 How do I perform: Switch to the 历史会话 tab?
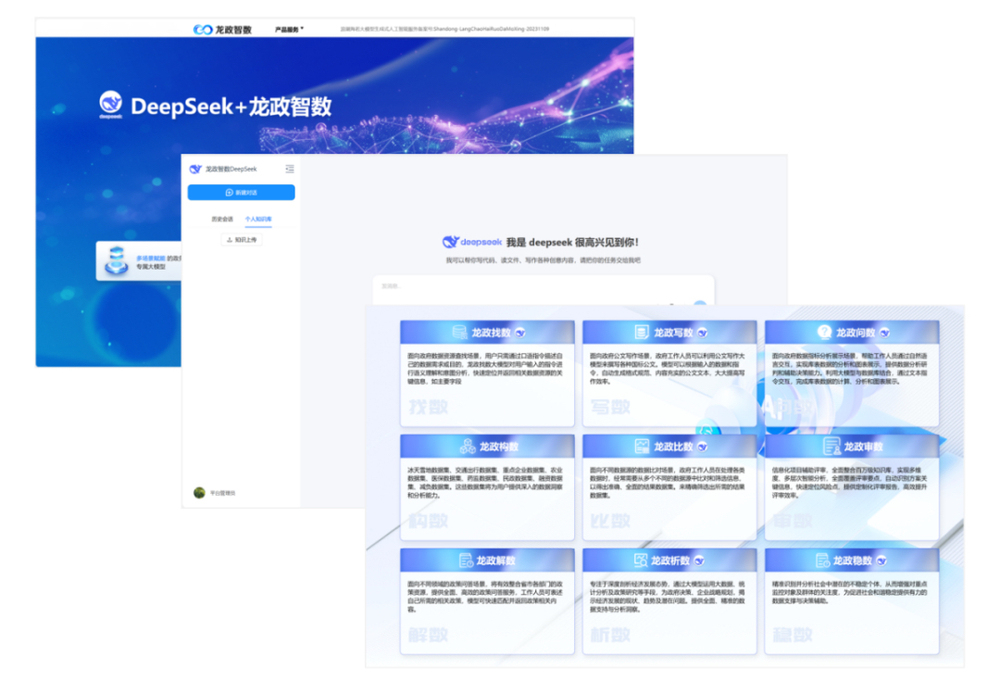point(222,219)
